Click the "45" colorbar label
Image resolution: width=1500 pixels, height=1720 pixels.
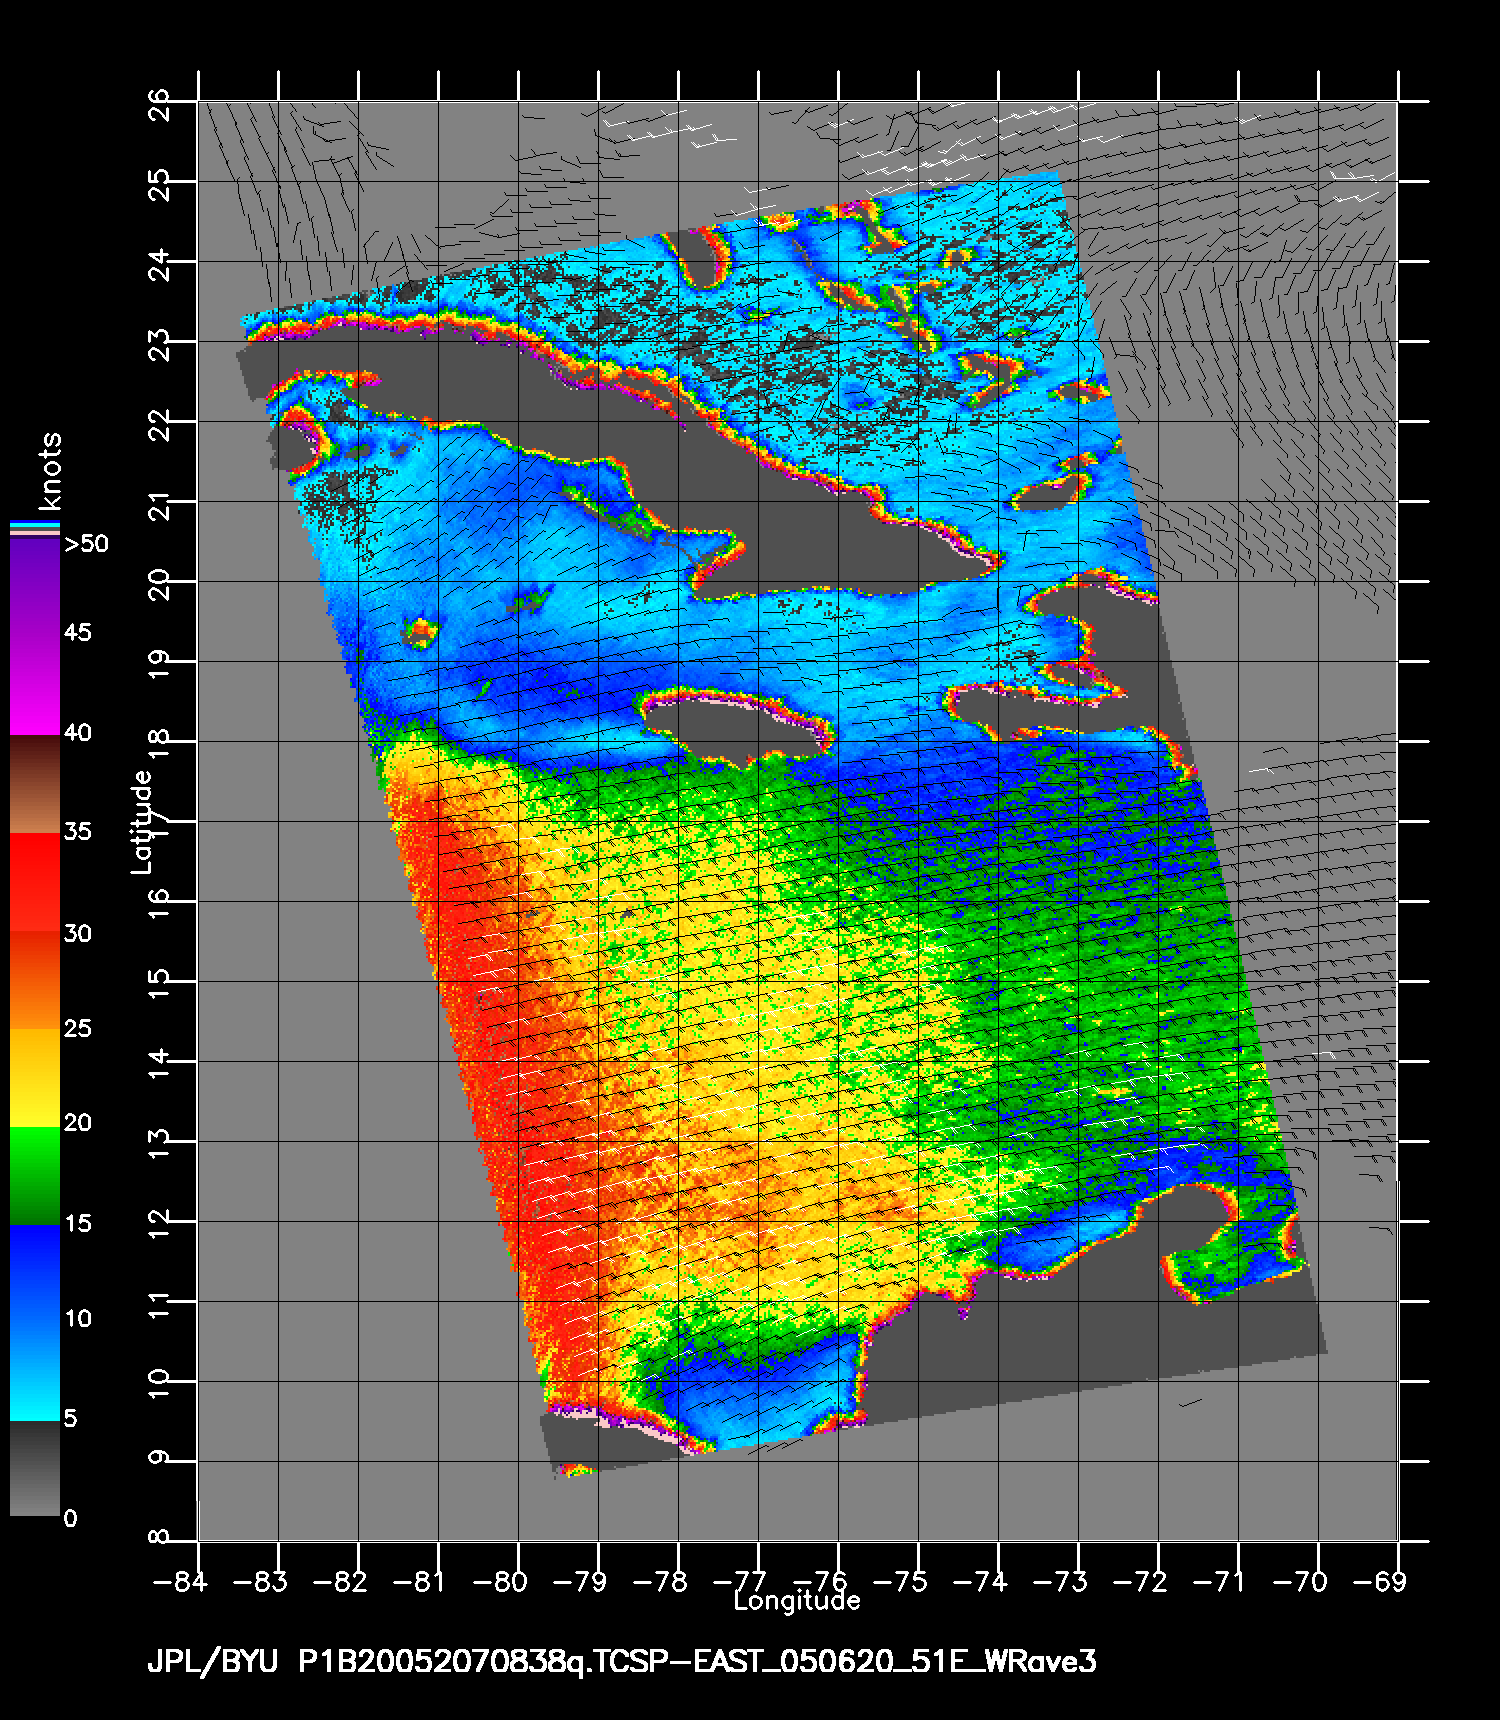(x=78, y=632)
